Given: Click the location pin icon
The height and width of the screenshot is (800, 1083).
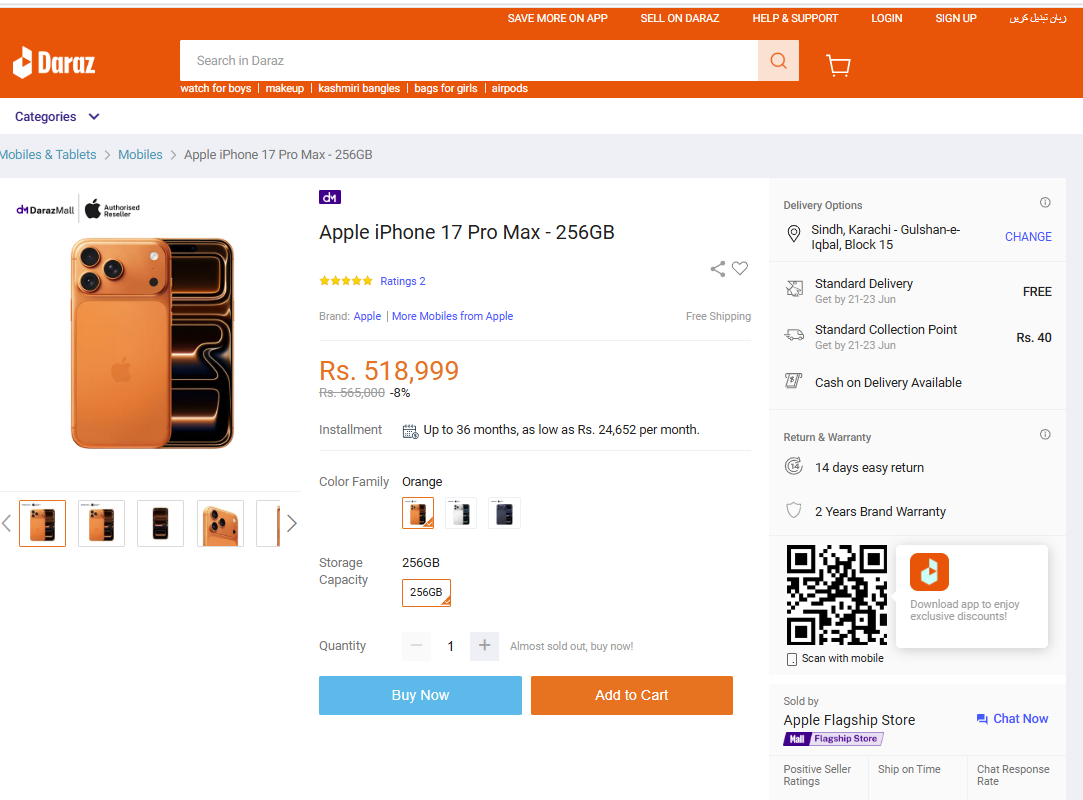Looking at the screenshot, I should click(794, 234).
